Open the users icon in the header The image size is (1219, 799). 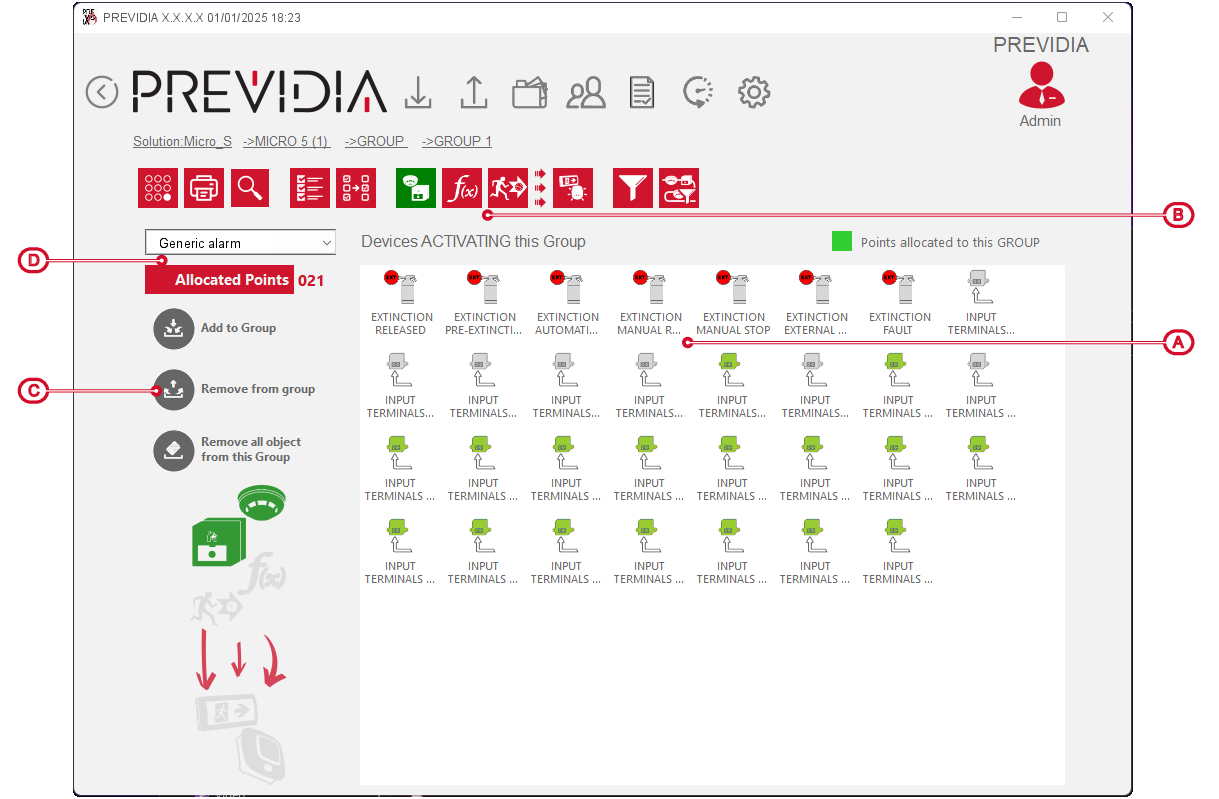(x=586, y=93)
